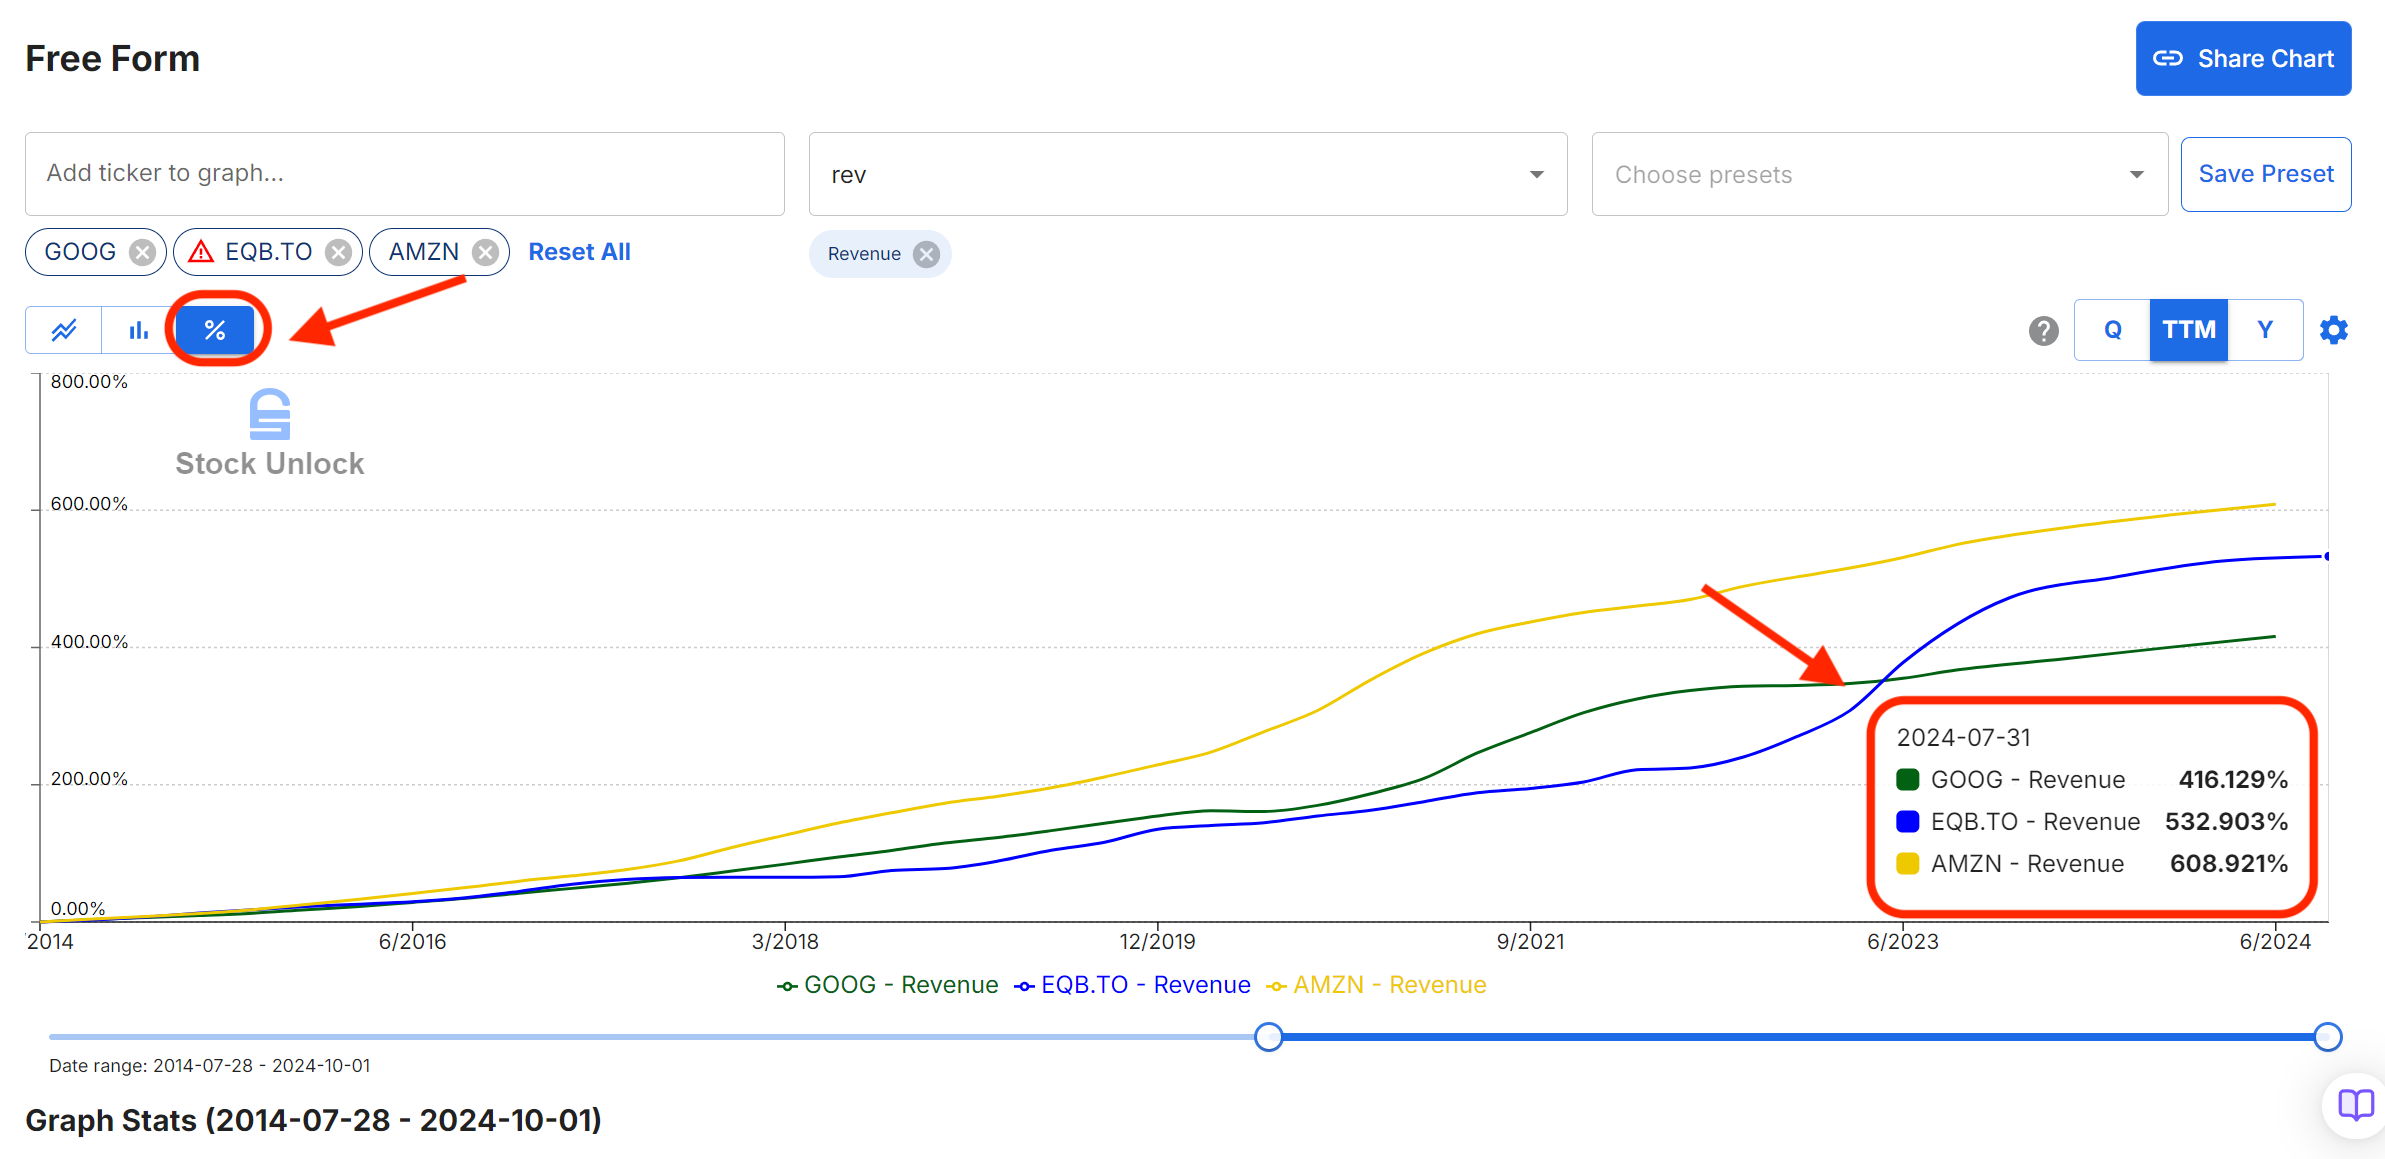
Task: Open the Choose presets dropdown
Action: 1879,174
